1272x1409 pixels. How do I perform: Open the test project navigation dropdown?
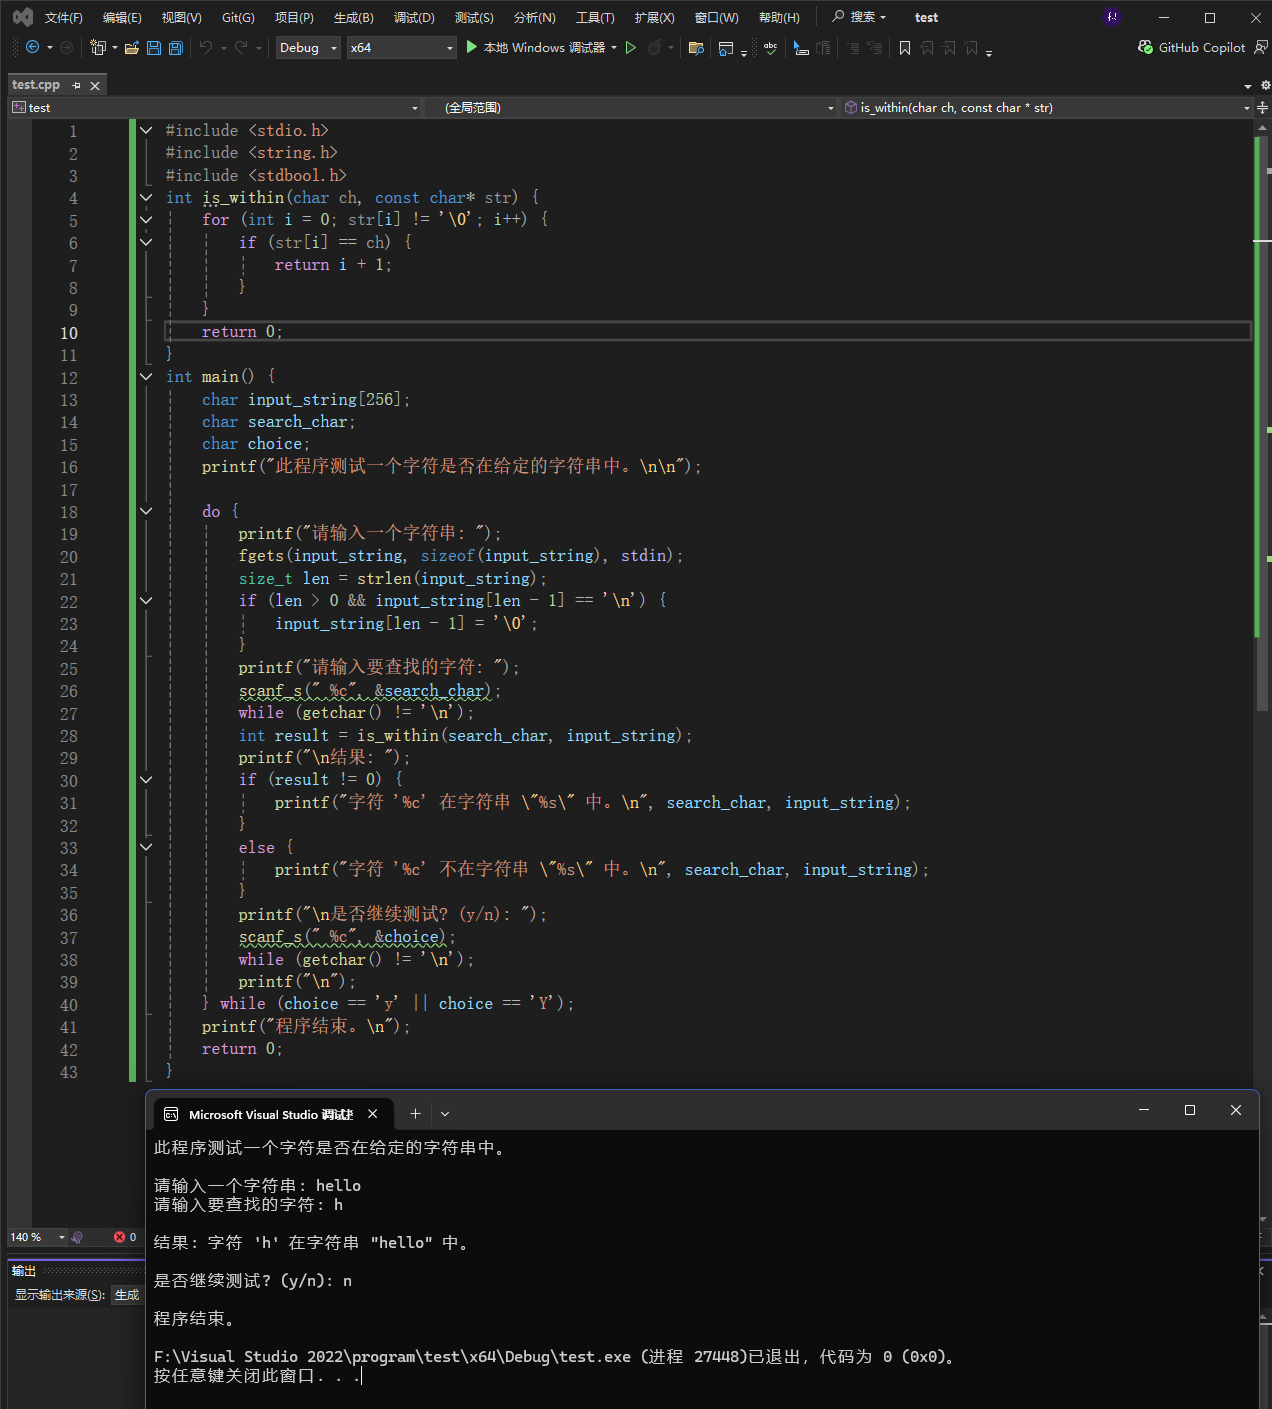(215, 107)
